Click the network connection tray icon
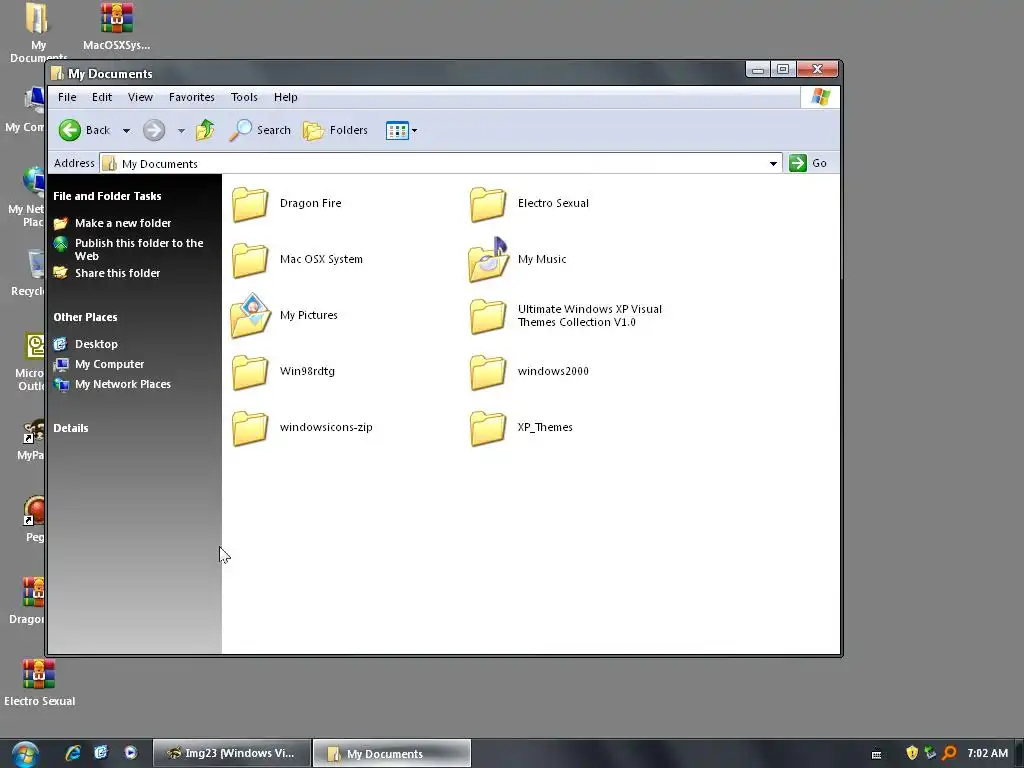Screen dimensions: 1024x768 [x=930, y=753]
